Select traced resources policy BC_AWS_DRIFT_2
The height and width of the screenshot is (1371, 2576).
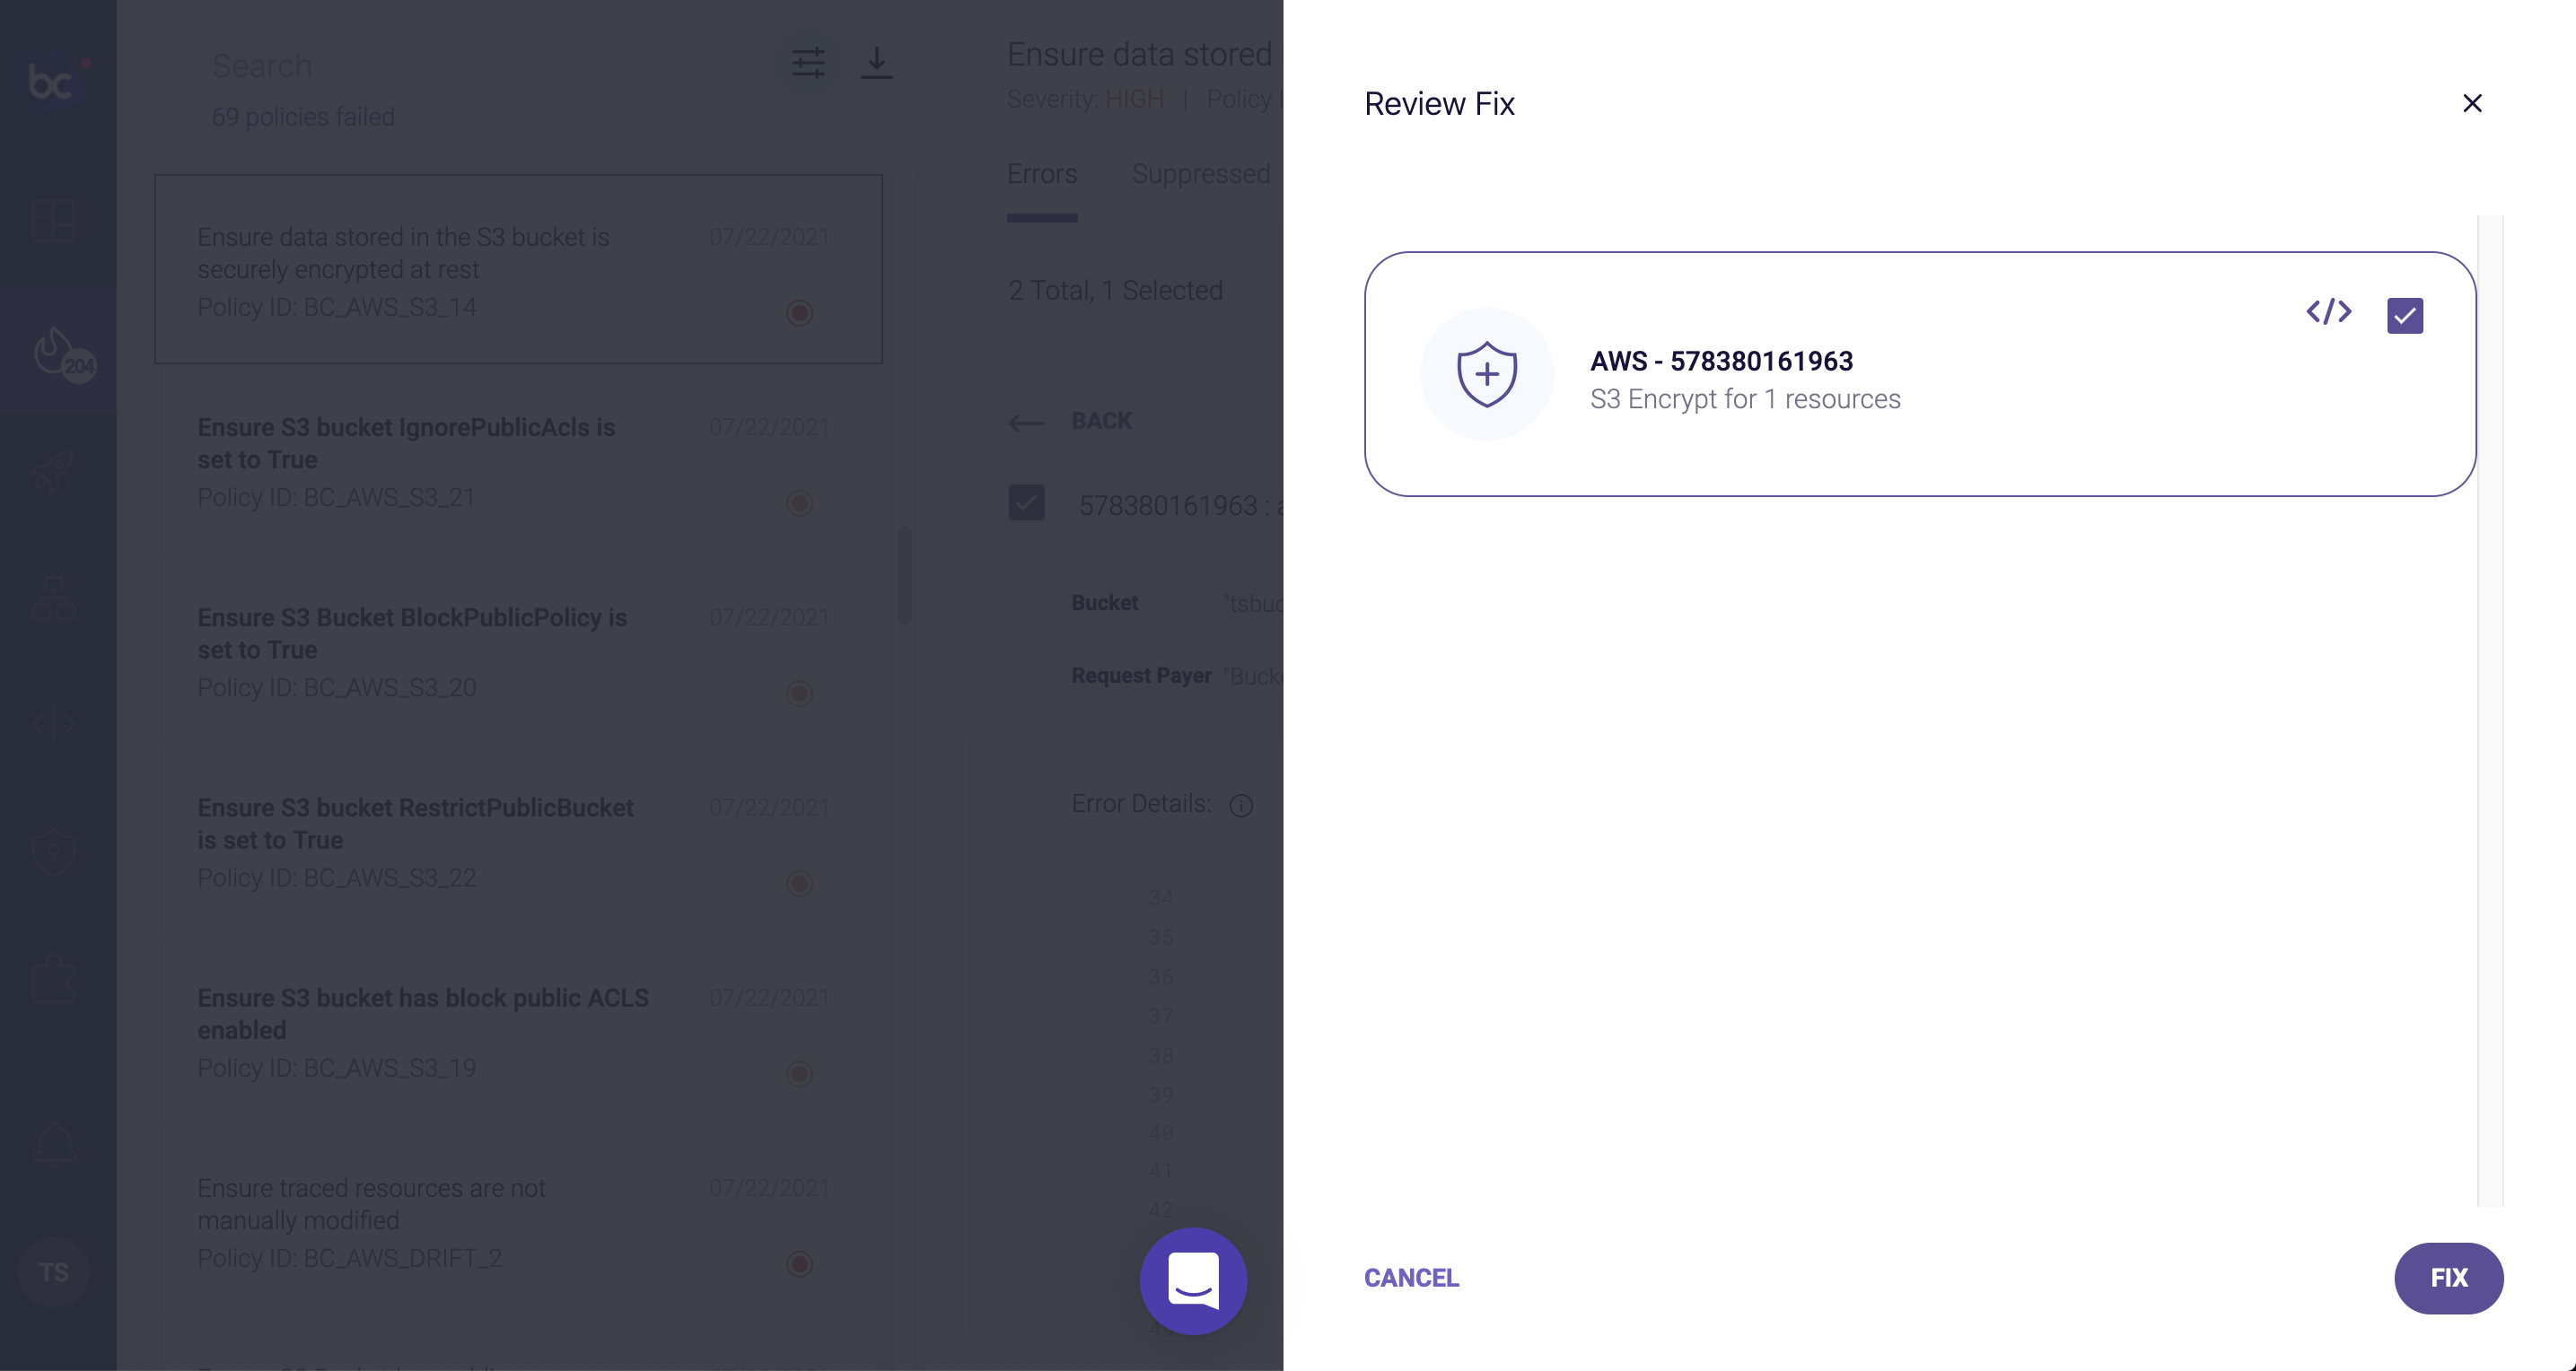click(518, 1221)
